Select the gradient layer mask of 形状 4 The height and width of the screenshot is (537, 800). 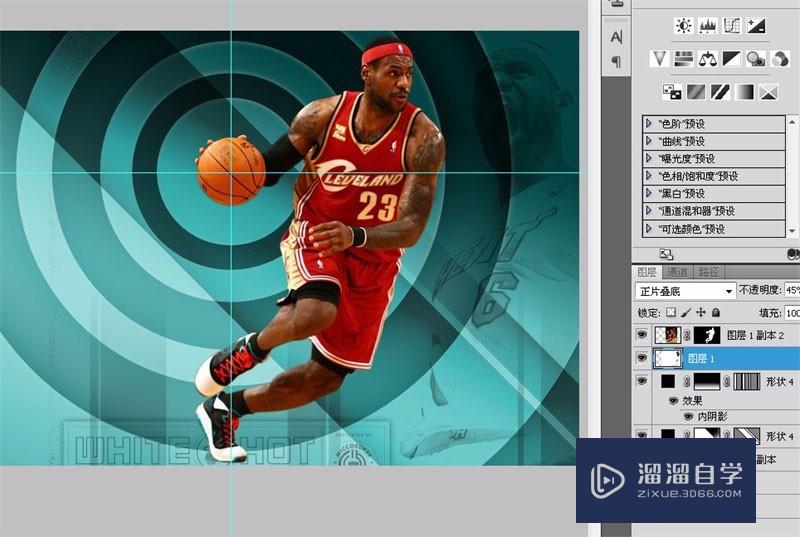click(x=707, y=381)
